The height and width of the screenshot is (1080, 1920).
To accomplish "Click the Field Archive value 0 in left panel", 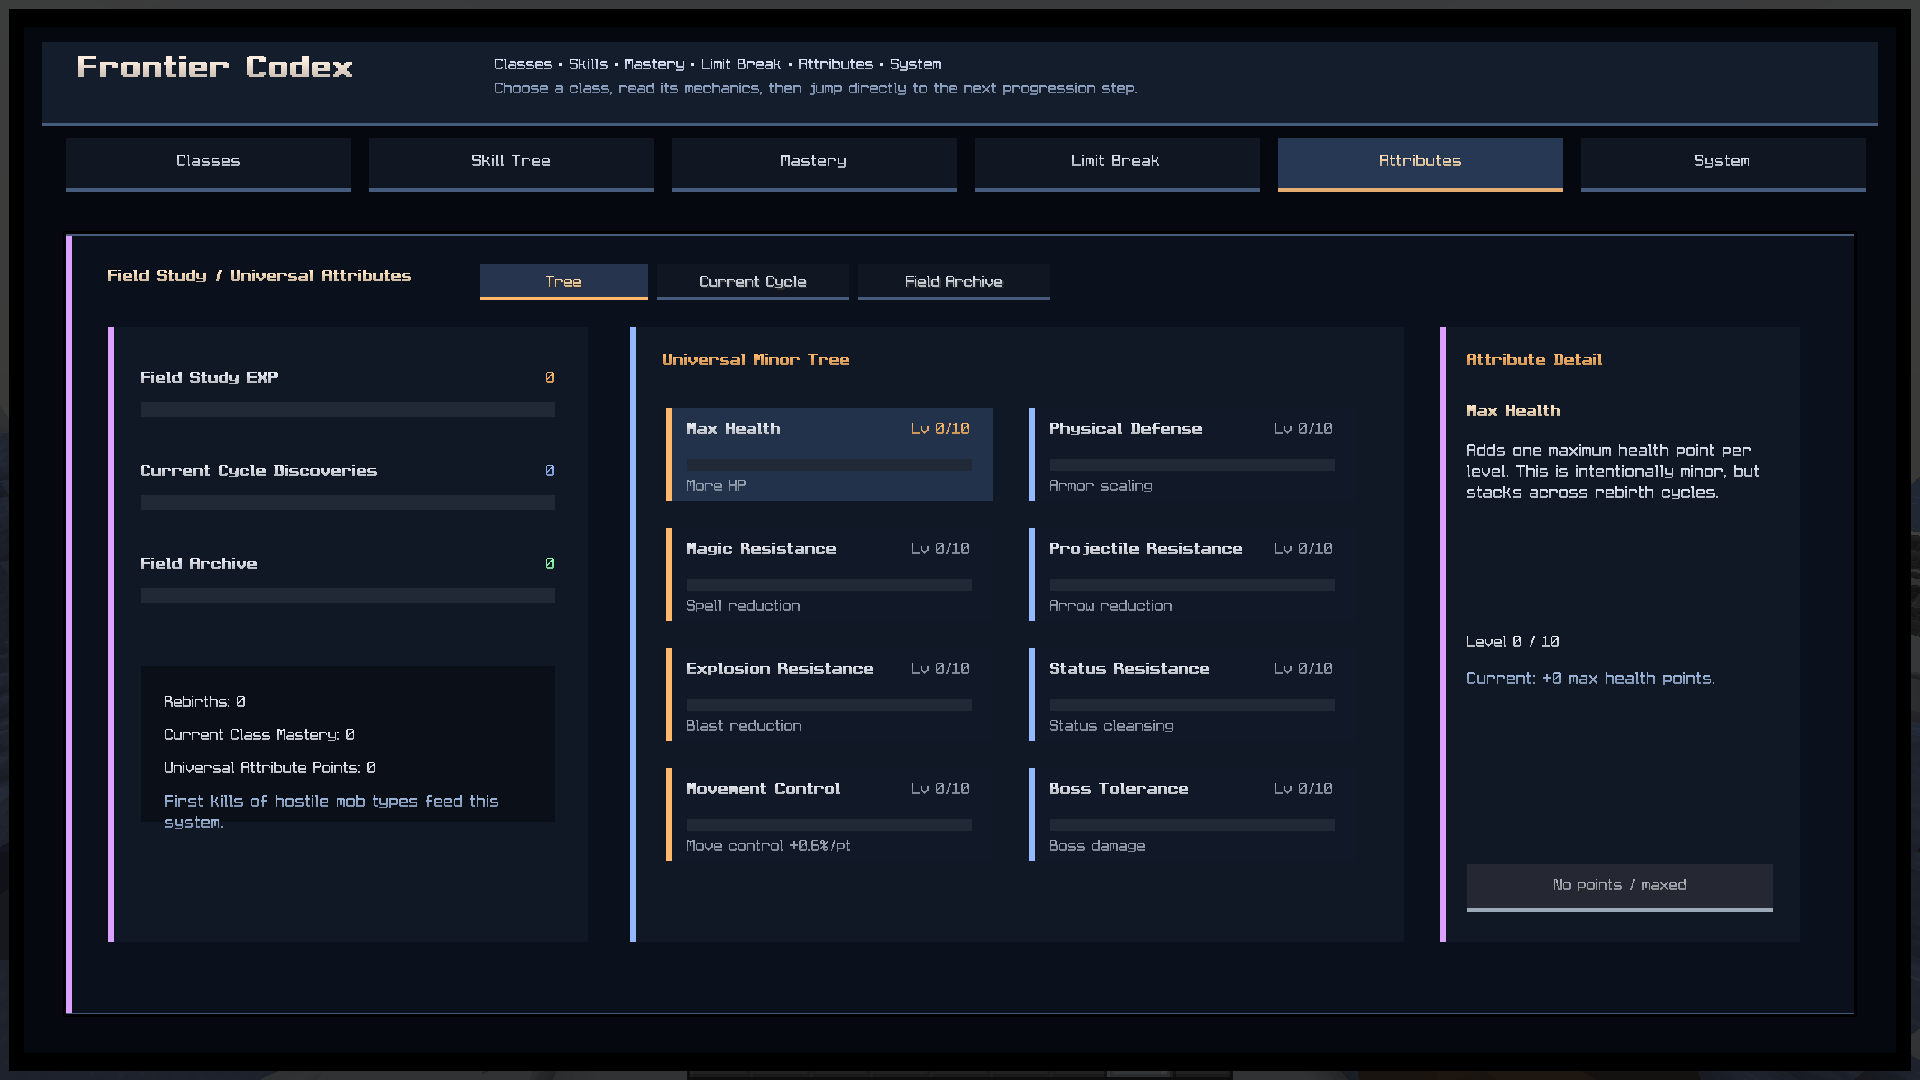I will 550,564.
